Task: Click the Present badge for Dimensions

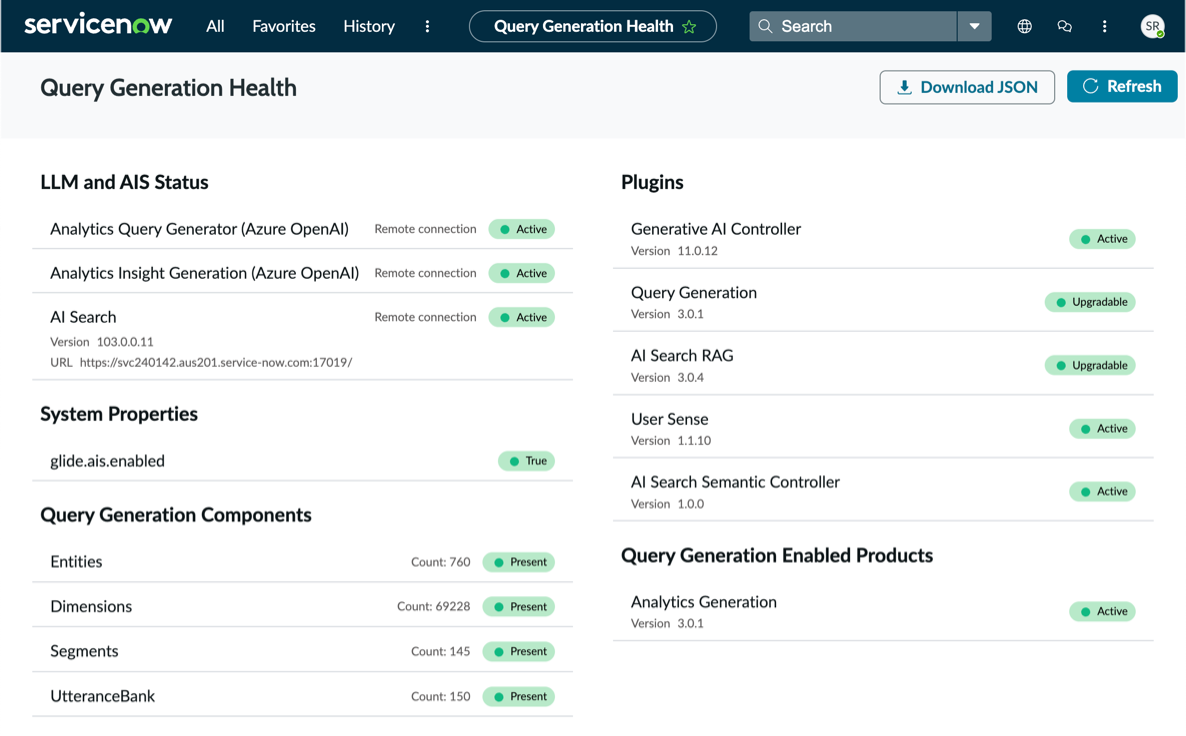Action: click(519, 607)
